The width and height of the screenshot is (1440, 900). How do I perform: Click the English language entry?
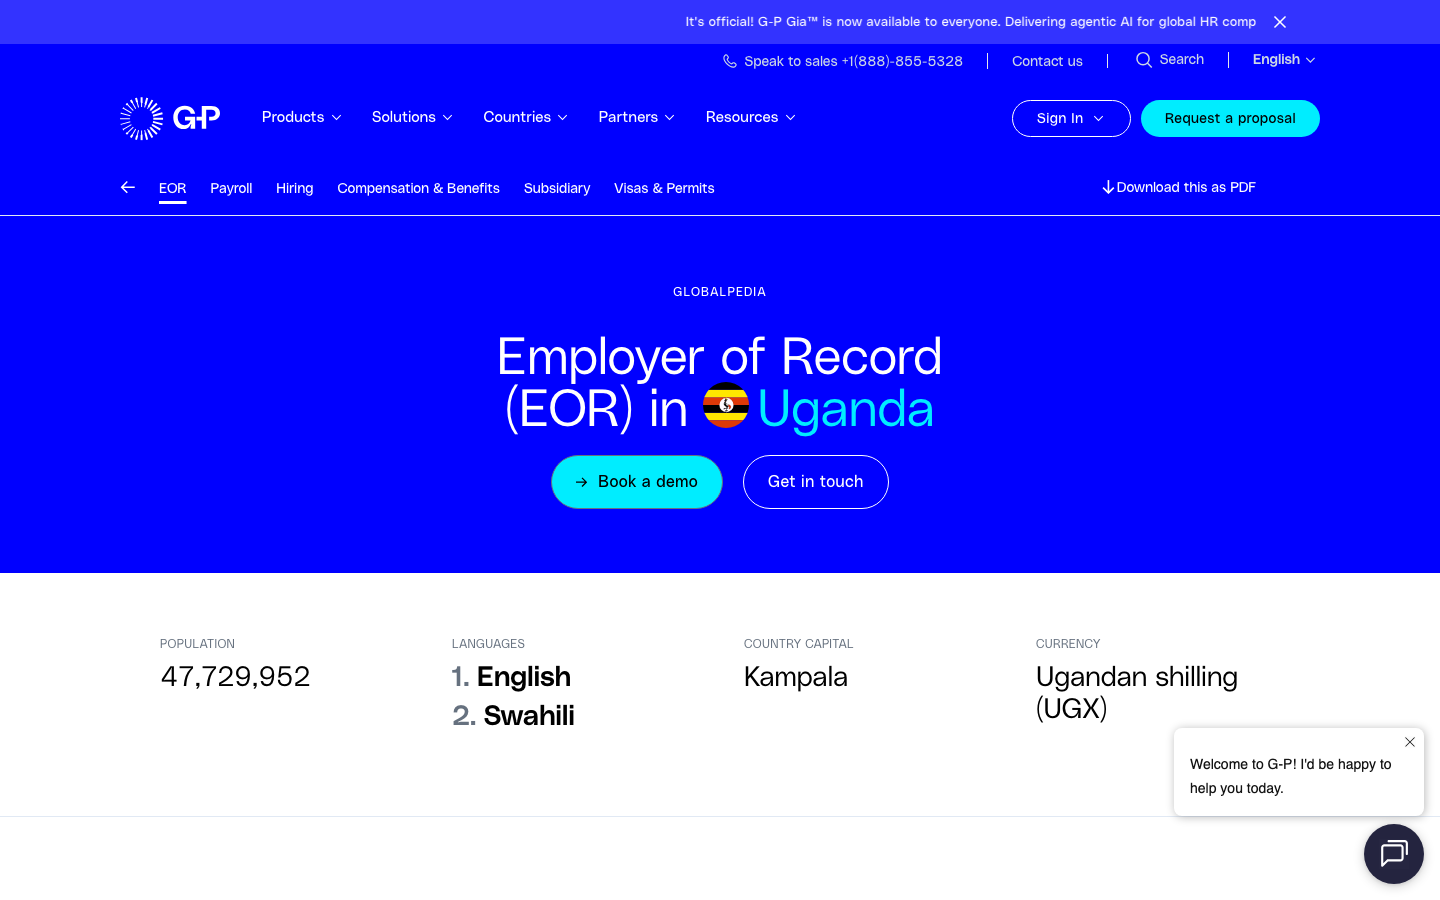(524, 677)
